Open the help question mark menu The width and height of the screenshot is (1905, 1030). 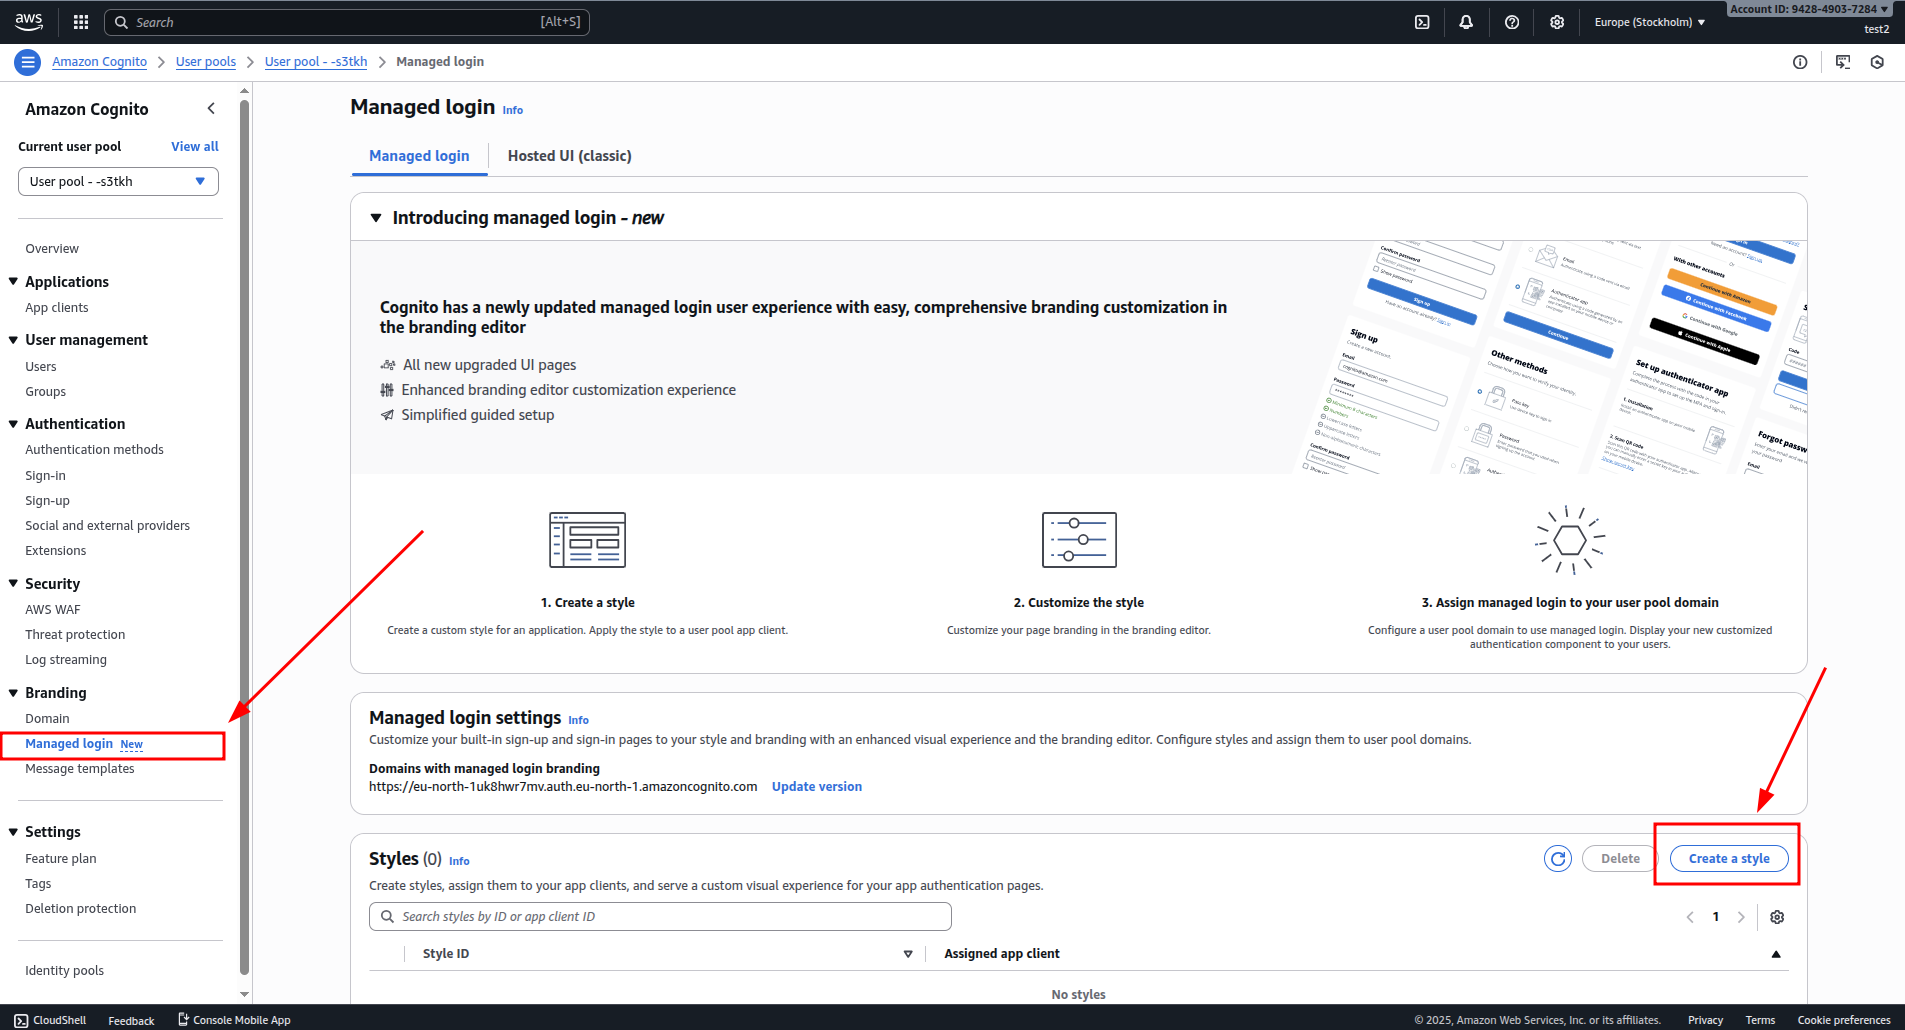pos(1512,22)
